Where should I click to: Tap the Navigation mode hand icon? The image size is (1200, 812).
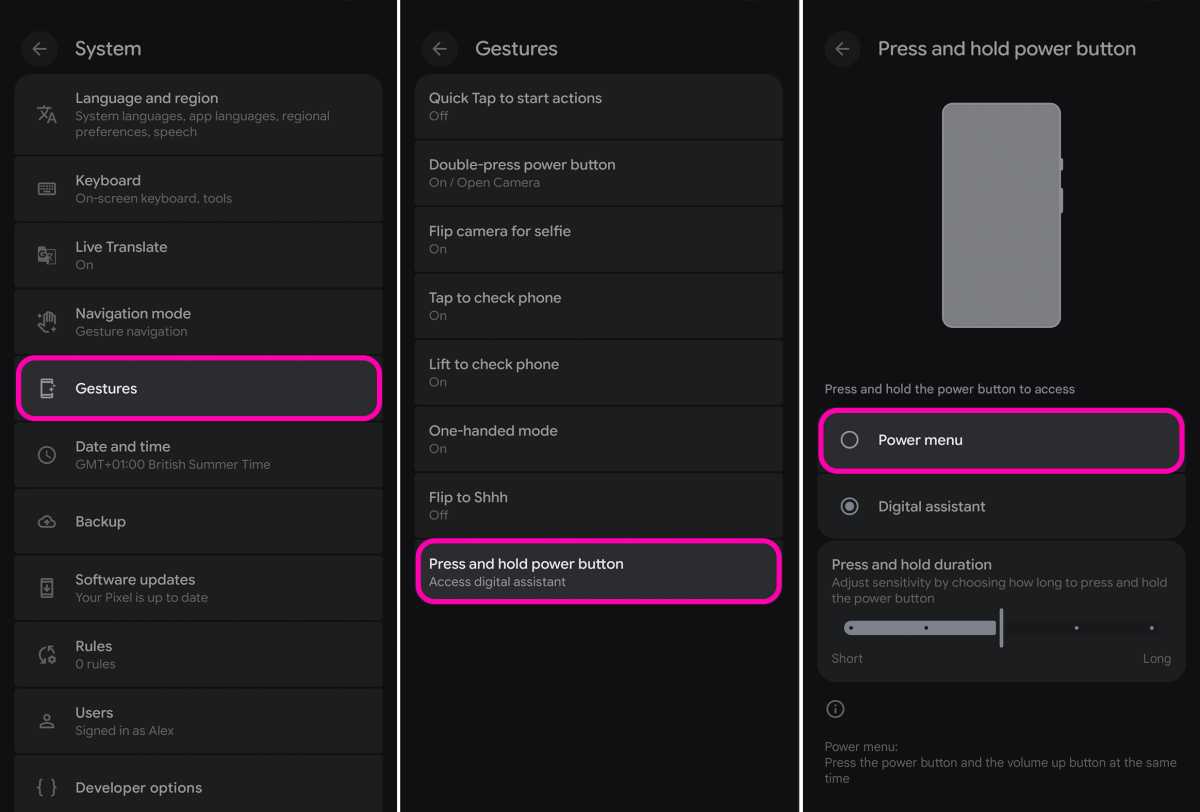coord(47,322)
